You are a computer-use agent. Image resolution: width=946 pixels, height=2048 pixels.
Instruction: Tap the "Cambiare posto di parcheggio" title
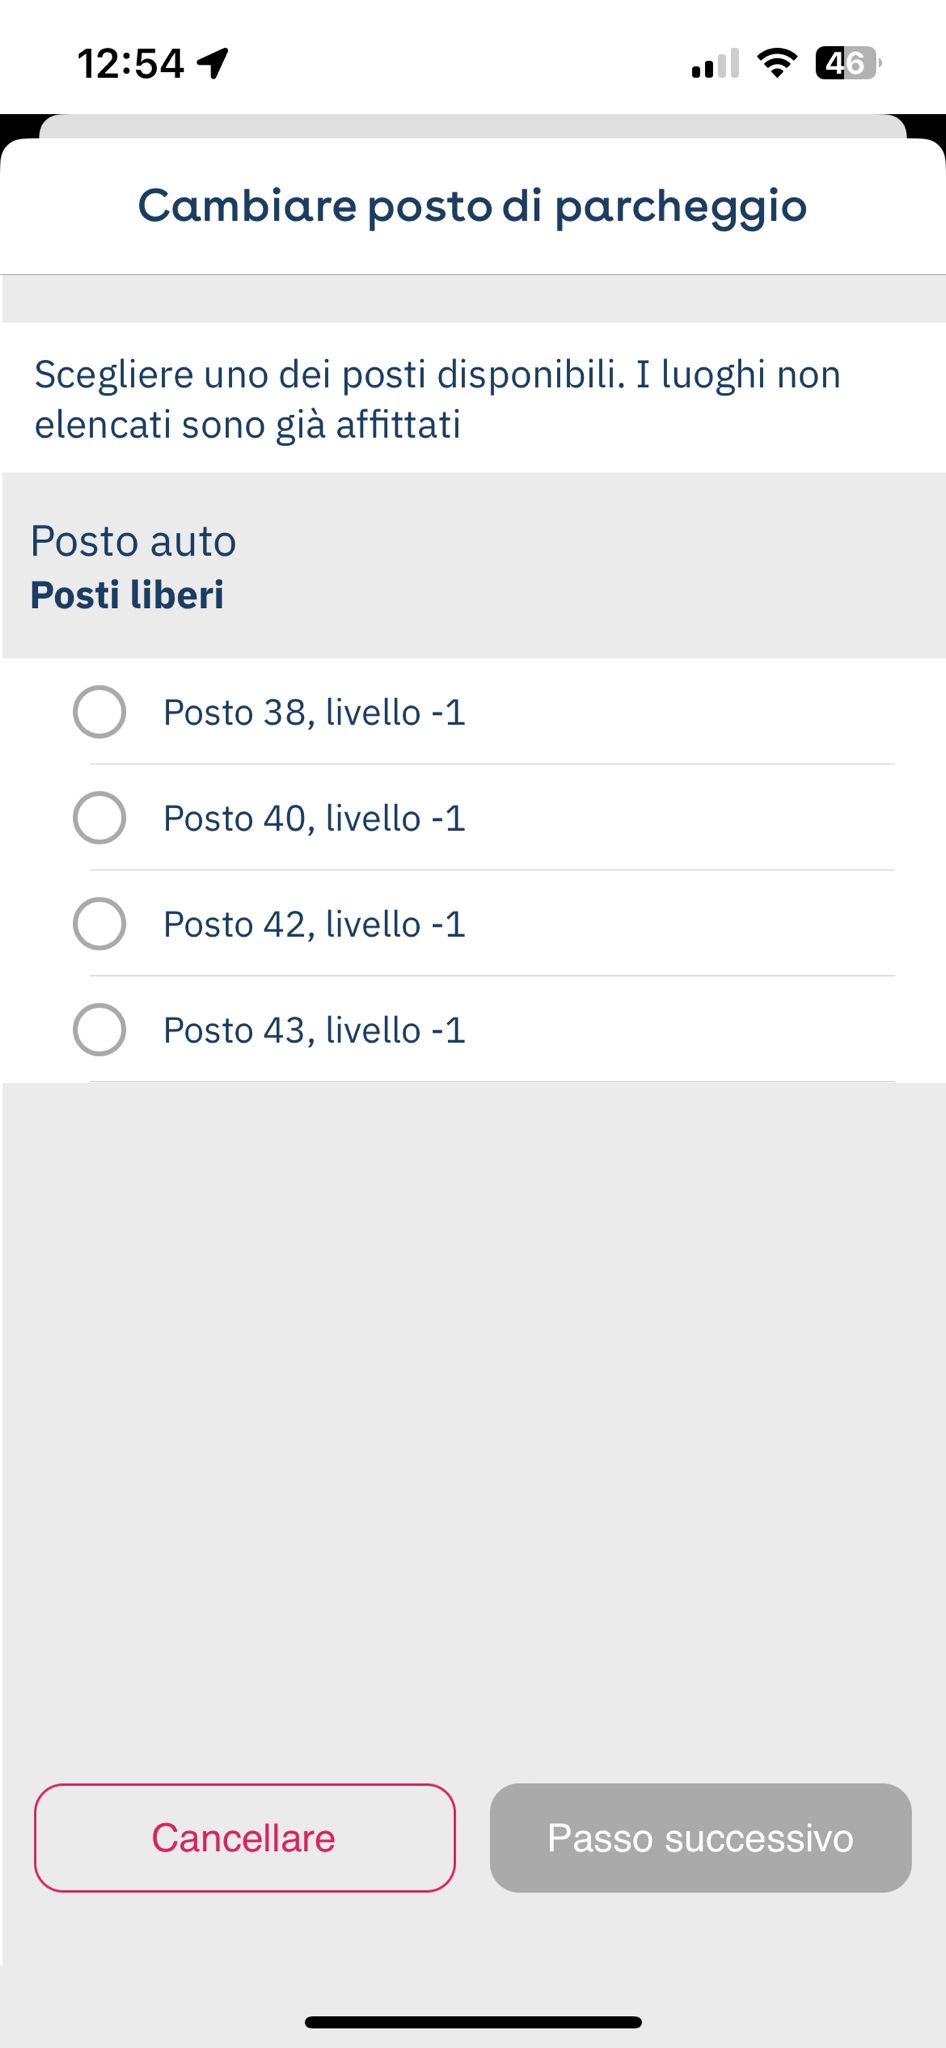[x=473, y=207]
